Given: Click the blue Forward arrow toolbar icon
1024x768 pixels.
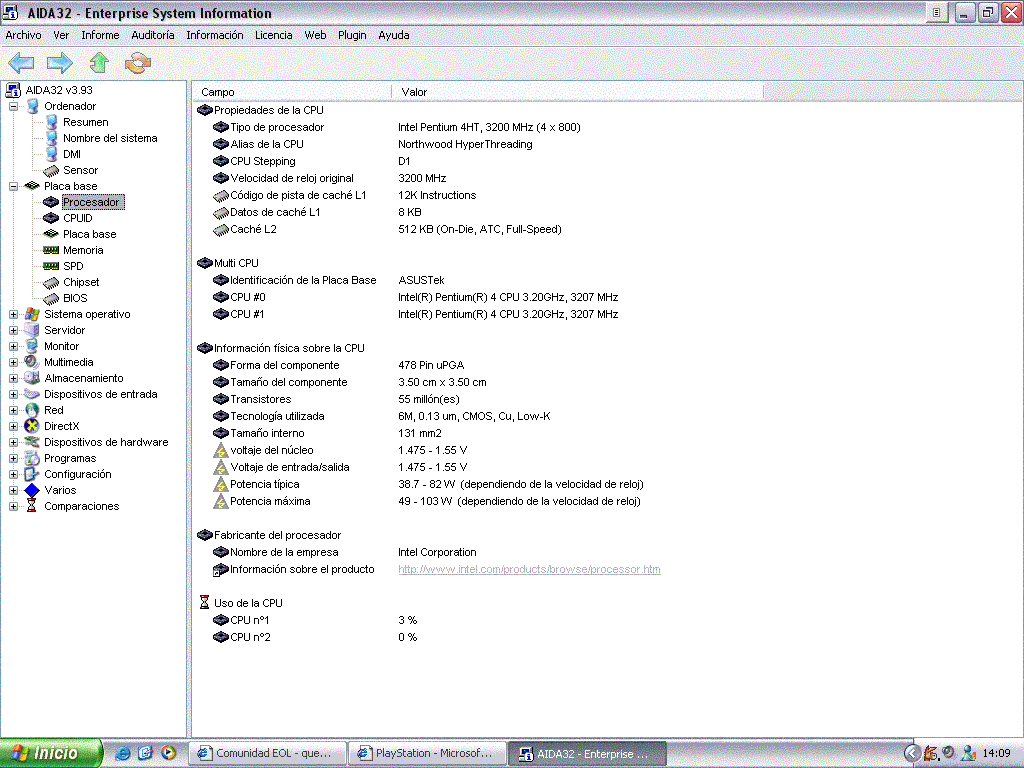Looking at the screenshot, I should pyautogui.click(x=59, y=63).
